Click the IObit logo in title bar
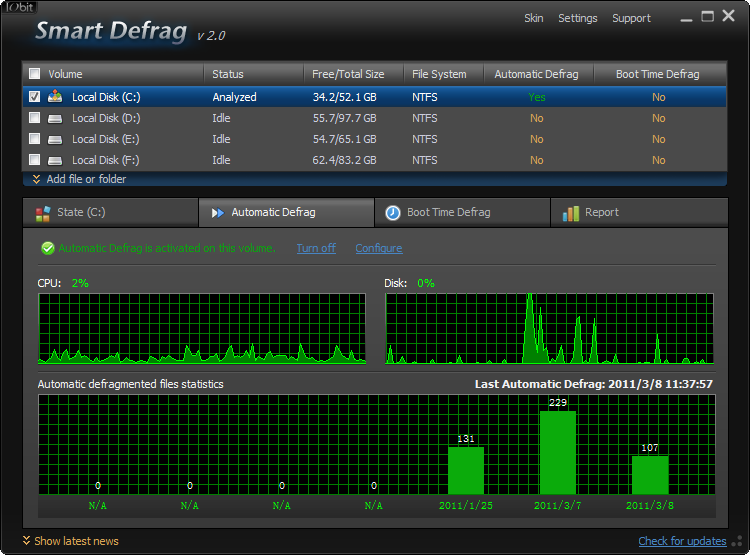Viewport: 750px width, 555px height. [x=20, y=7]
